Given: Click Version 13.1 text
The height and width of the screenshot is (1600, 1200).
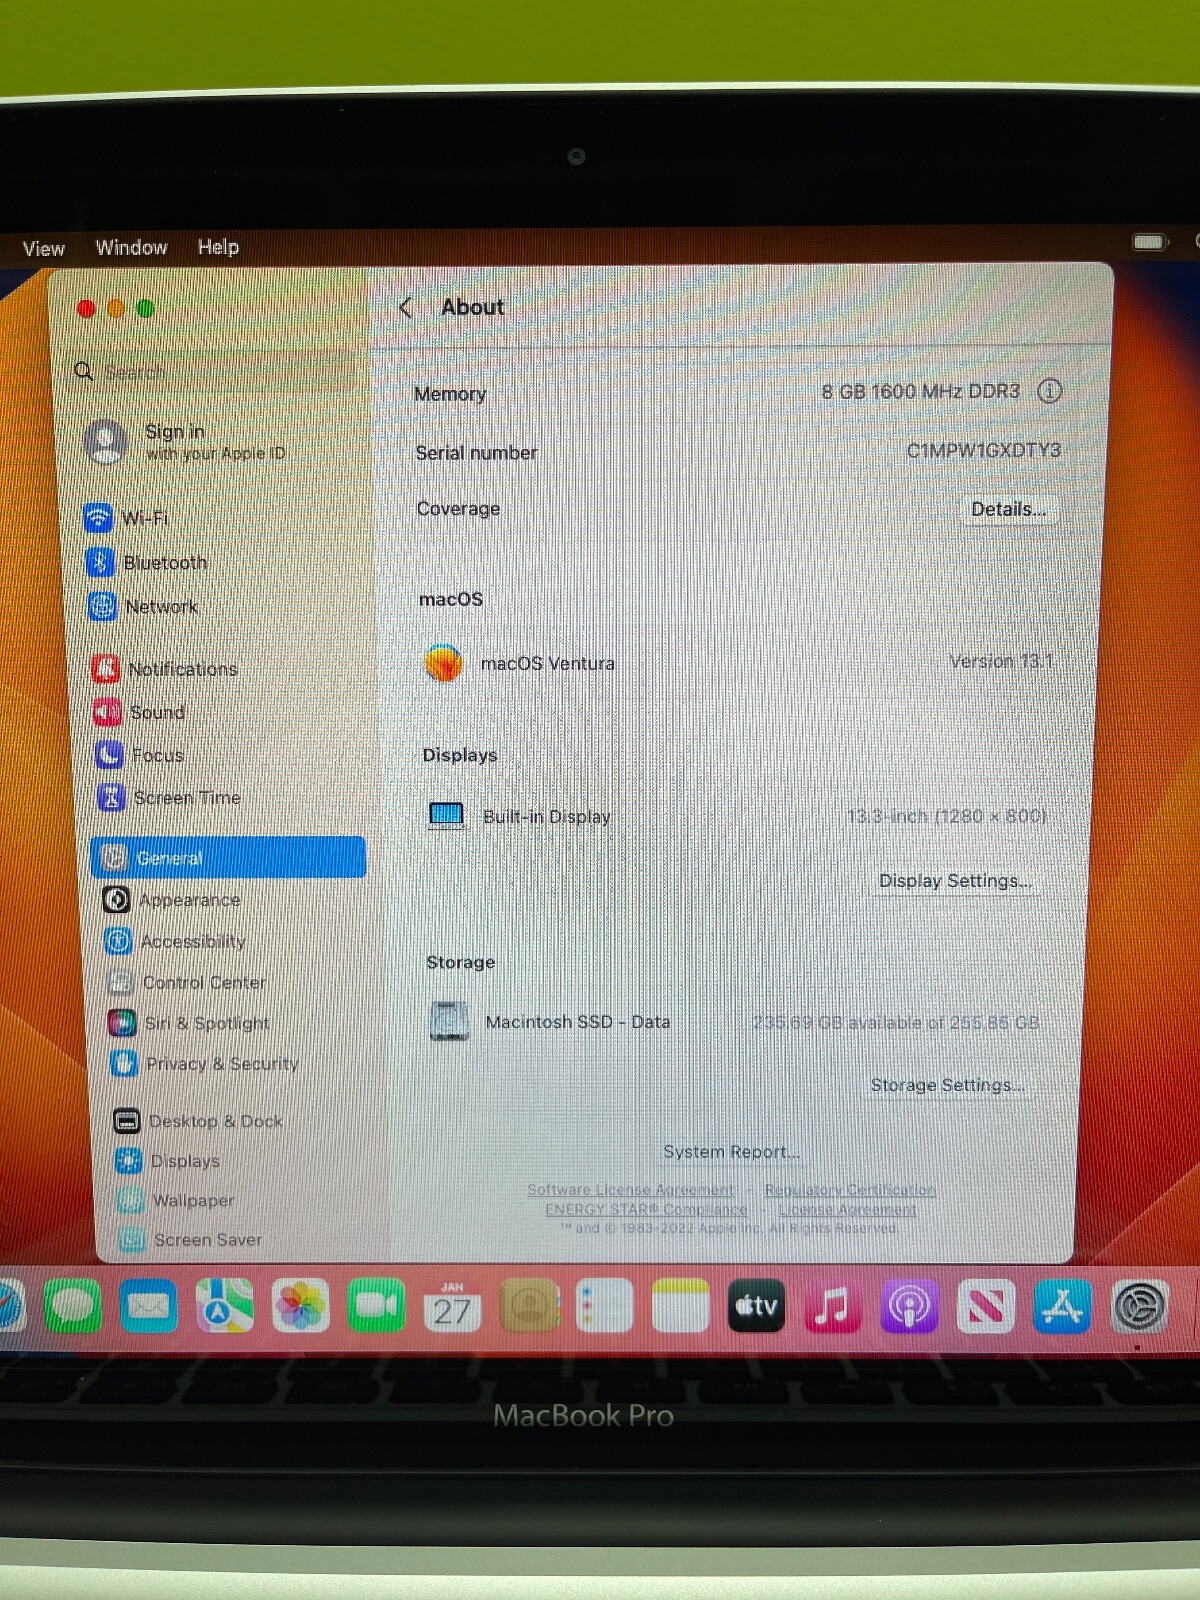Looking at the screenshot, I should point(1001,661).
